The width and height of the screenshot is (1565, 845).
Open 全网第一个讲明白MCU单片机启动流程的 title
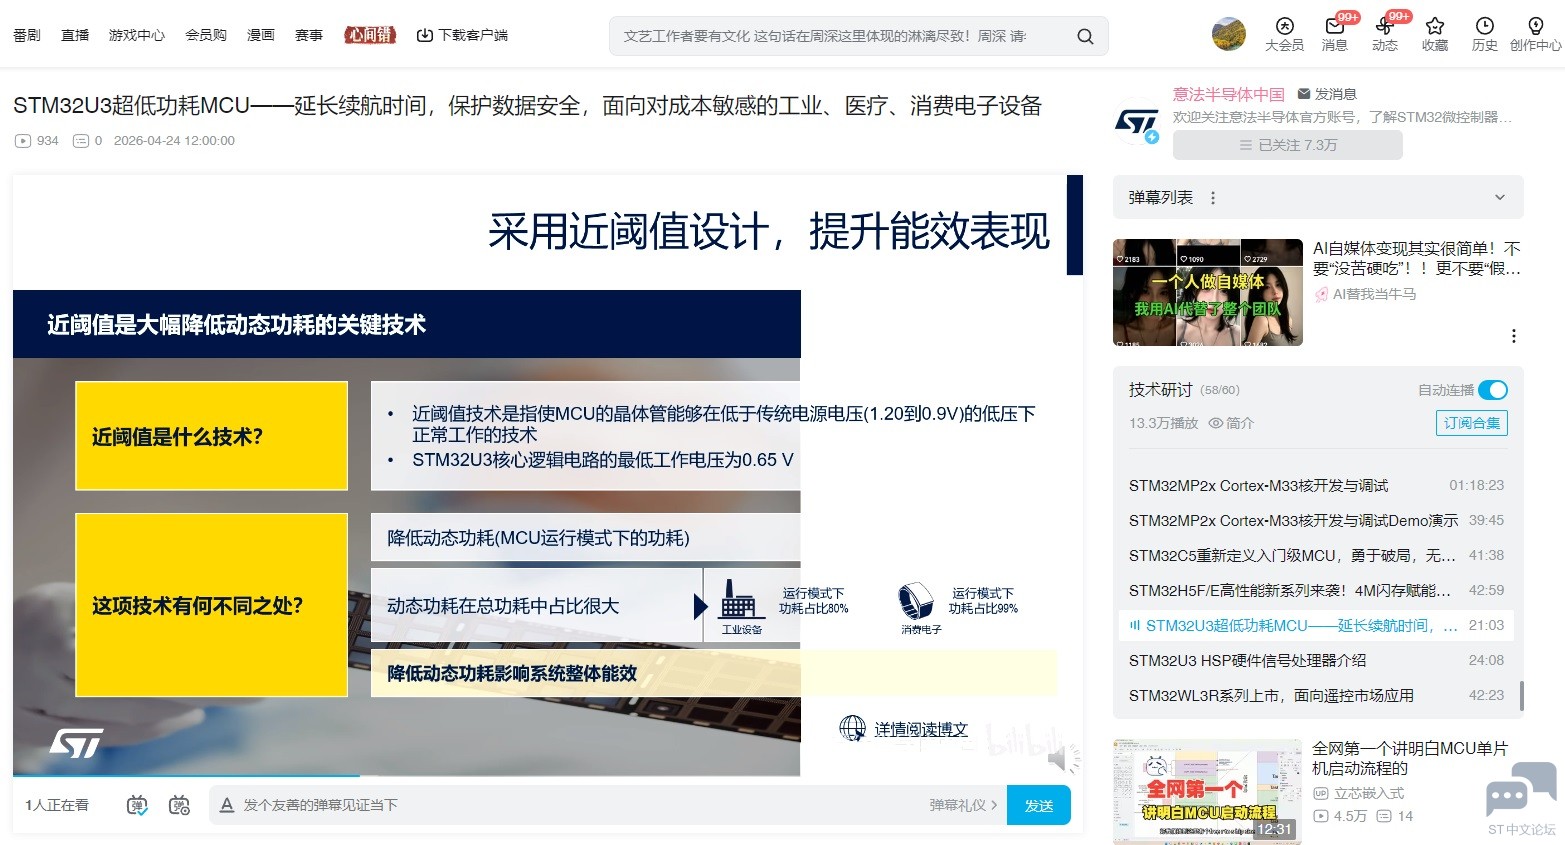[1410, 758]
